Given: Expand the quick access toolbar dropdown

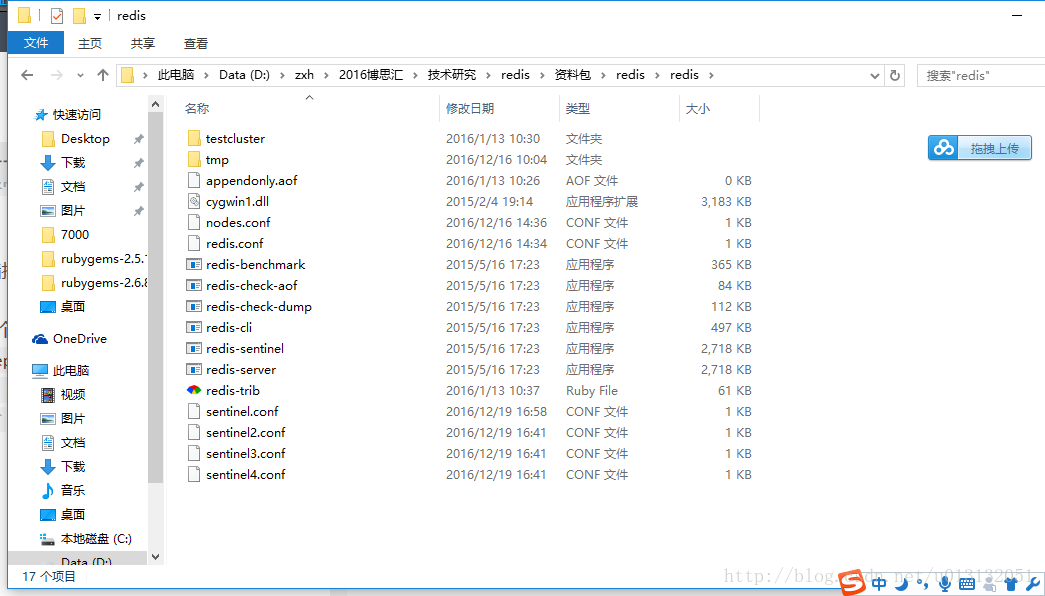Looking at the screenshot, I should click(97, 17).
